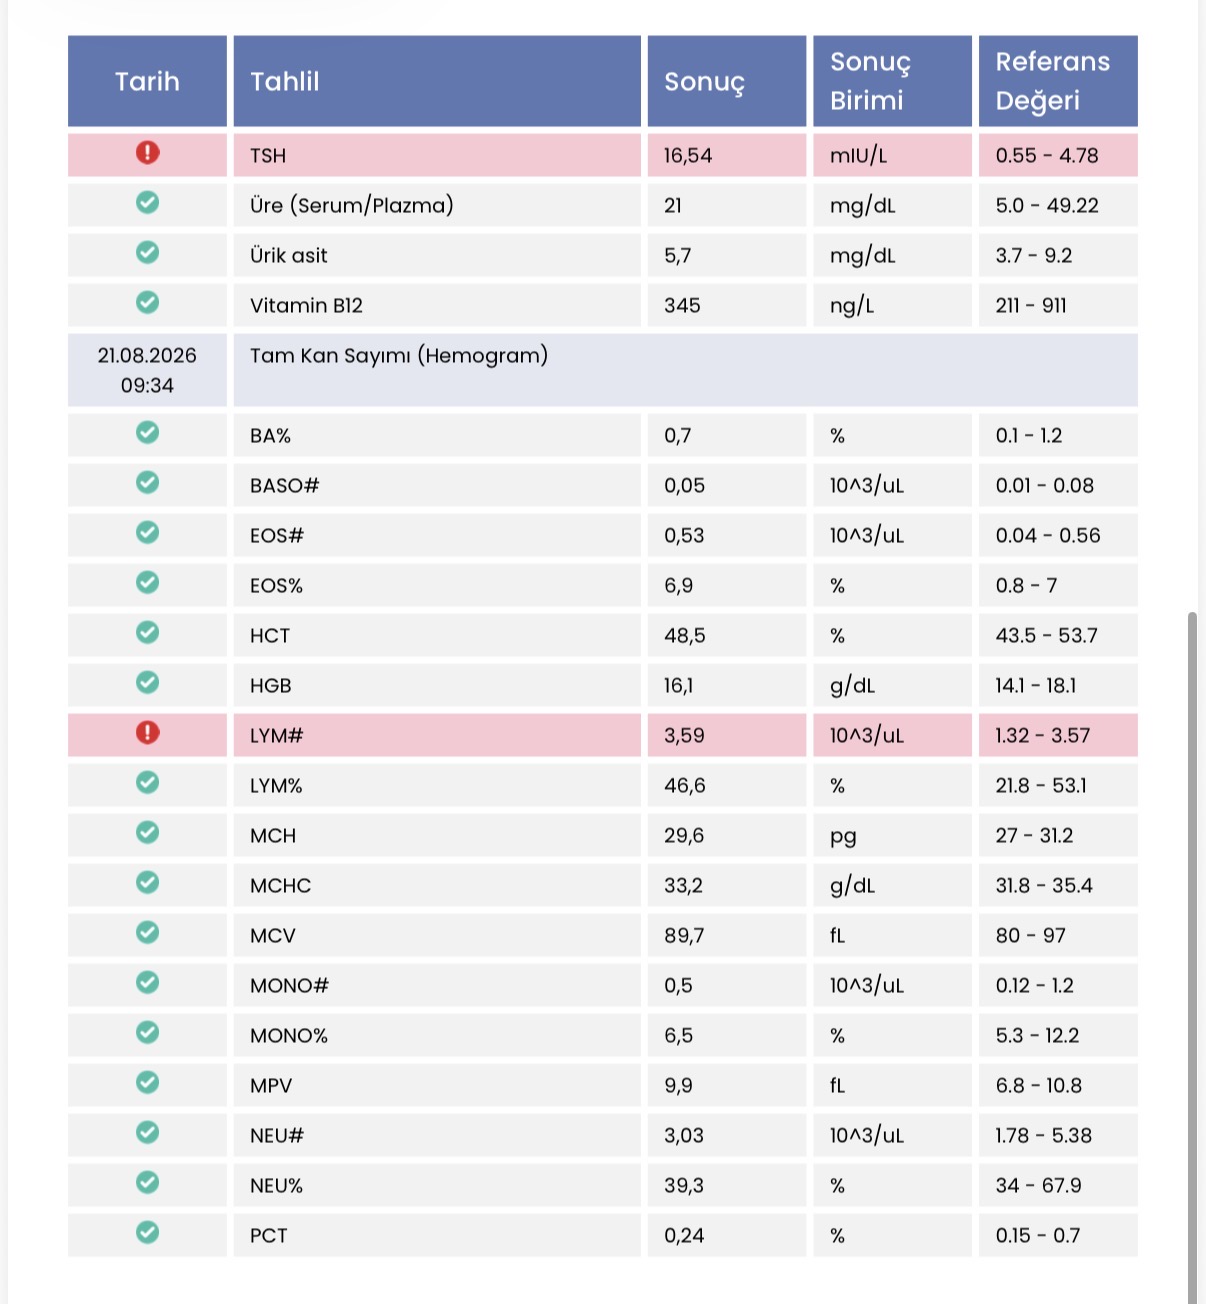Click the green check beside MCV
The height and width of the screenshot is (1304, 1206).
pyautogui.click(x=147, y=932)
